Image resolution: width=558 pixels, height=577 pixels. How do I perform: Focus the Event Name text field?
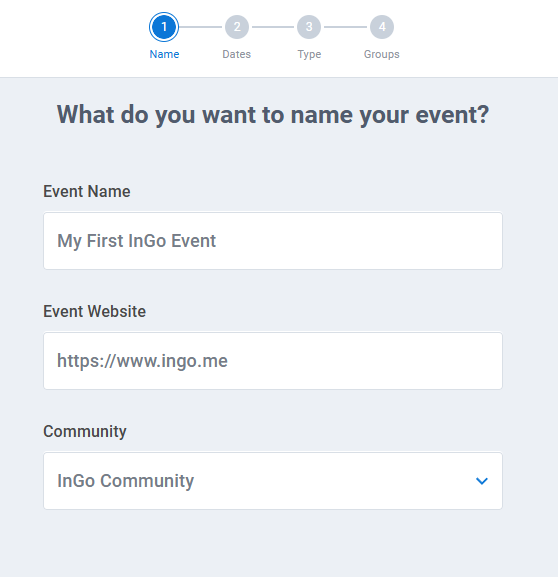pos(273,241)
